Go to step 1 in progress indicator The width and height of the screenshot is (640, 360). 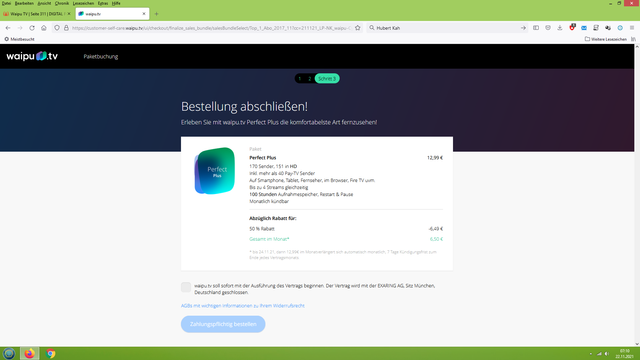[300, 78]
